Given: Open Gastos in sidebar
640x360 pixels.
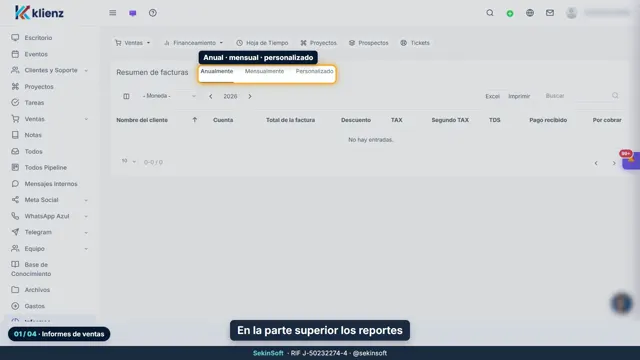Looking at the screenshot, I should point(34,306).
